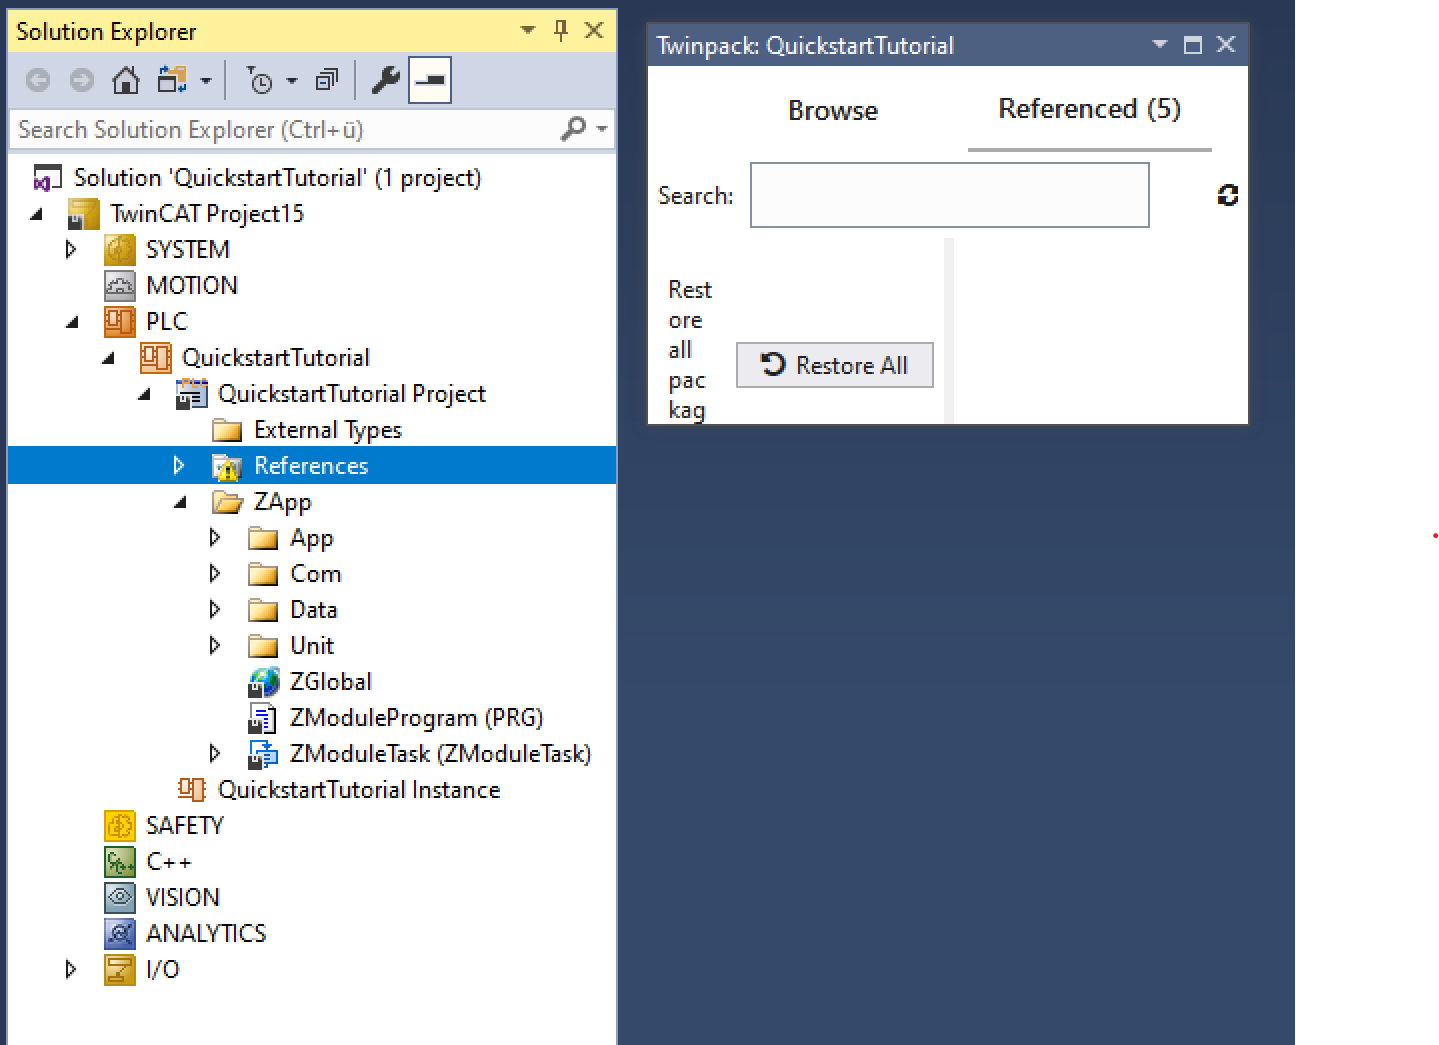Viewport: 1439px width, 1045px height.
Task: Click the Restore All button
Action: pos(835,365)
